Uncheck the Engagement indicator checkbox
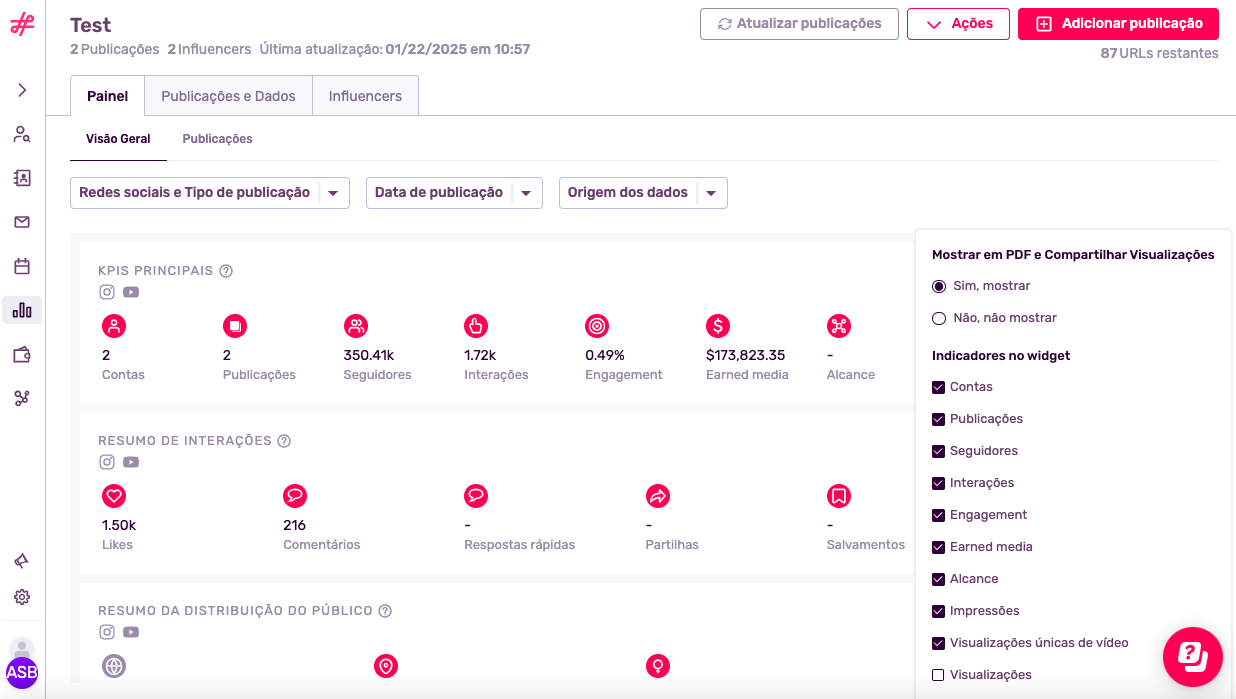Image resolution: width=1236 pixels, height=699 pixels. pyautogui.click(x=938, y=515)
